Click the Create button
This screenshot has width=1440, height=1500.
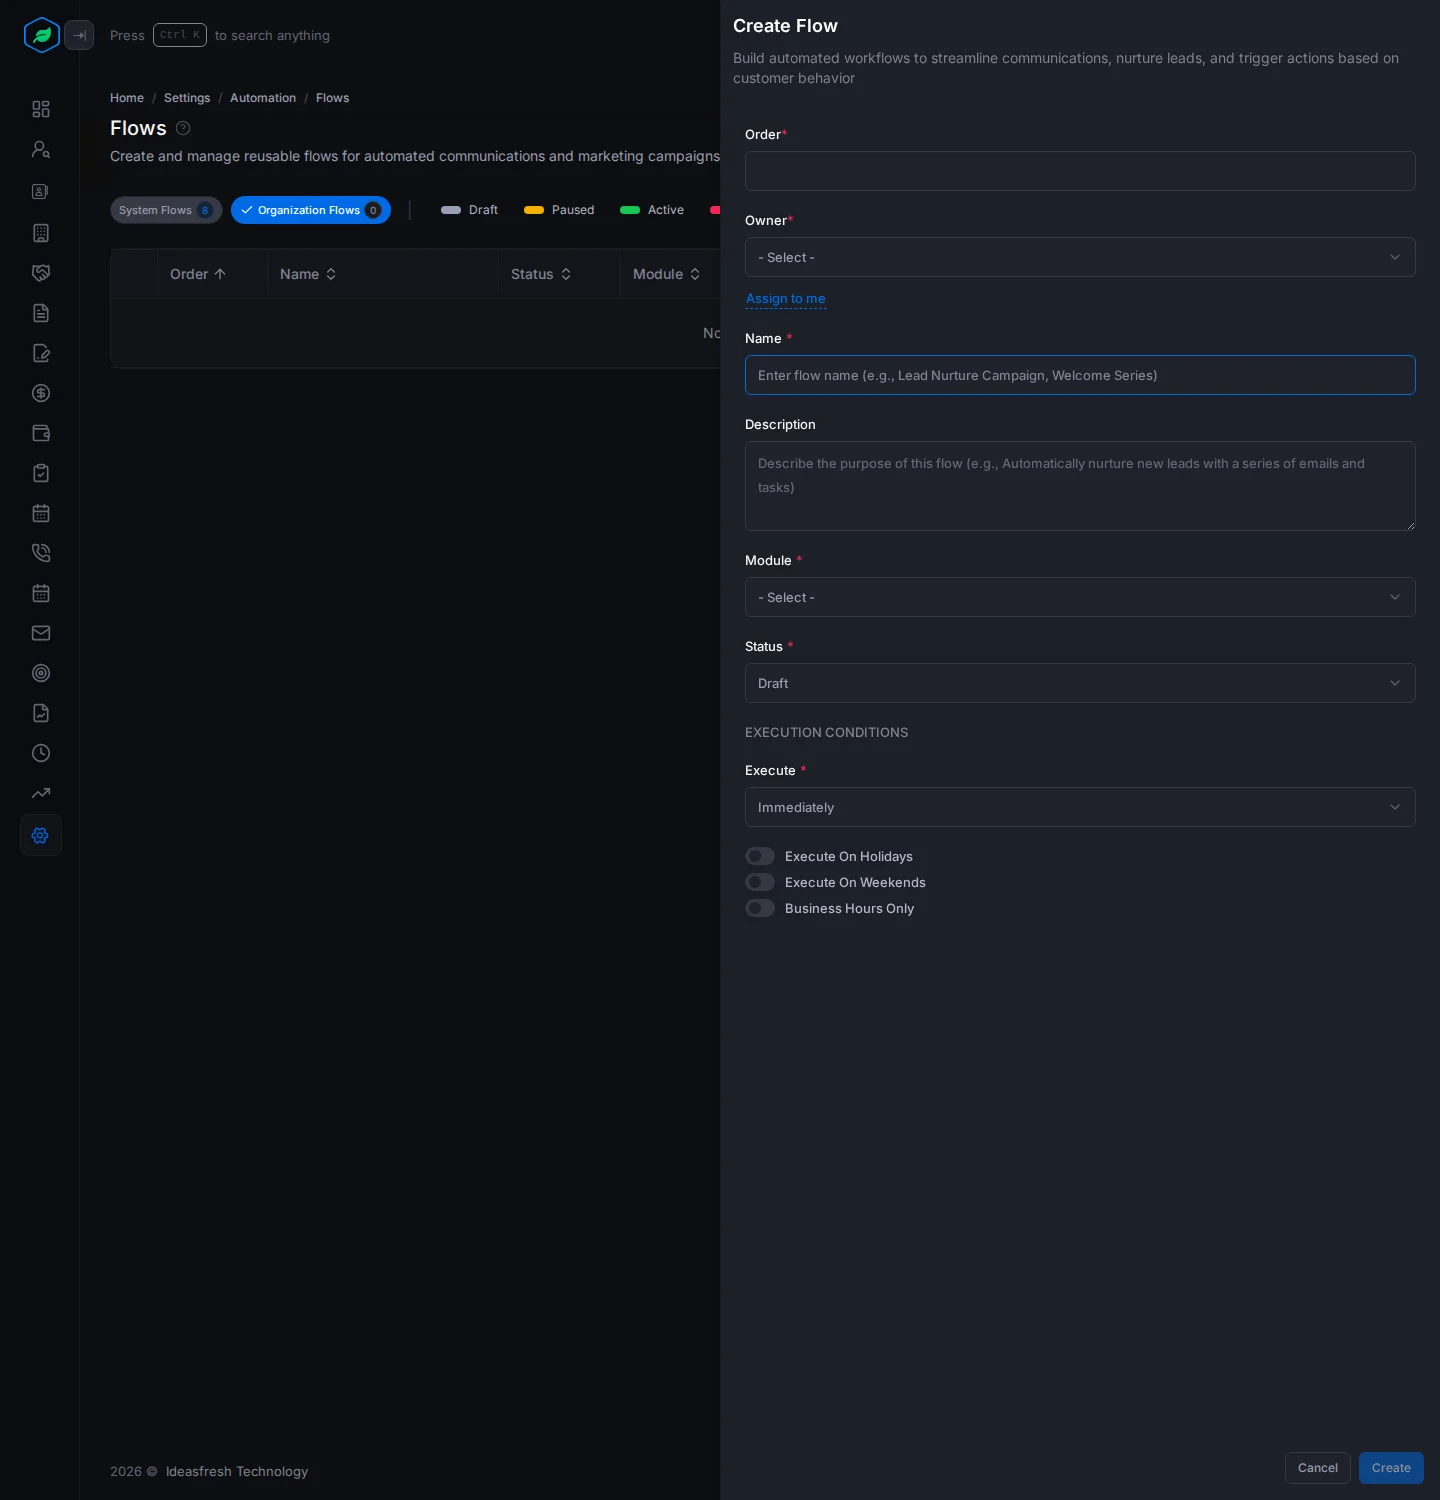coord(1391,1468)
